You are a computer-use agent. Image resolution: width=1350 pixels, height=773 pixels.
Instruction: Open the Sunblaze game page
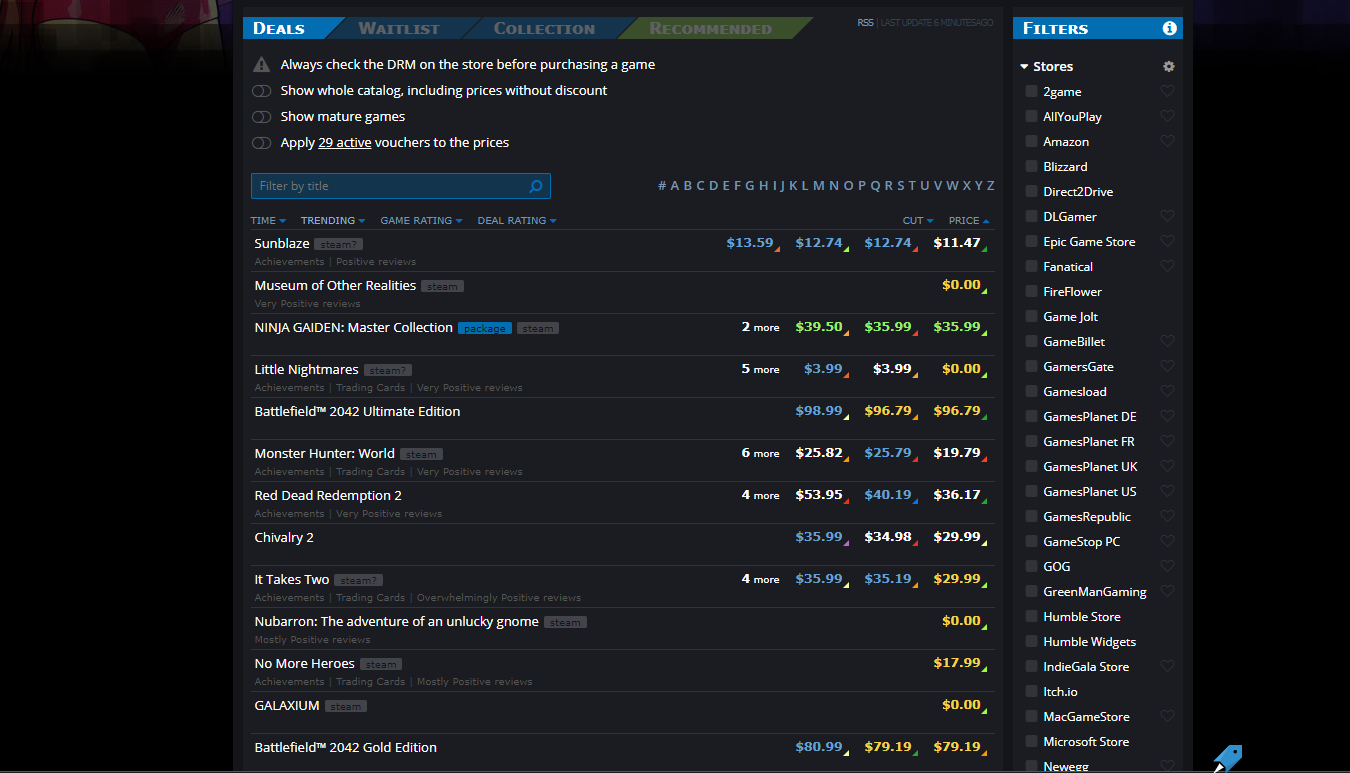pos(282,243)
